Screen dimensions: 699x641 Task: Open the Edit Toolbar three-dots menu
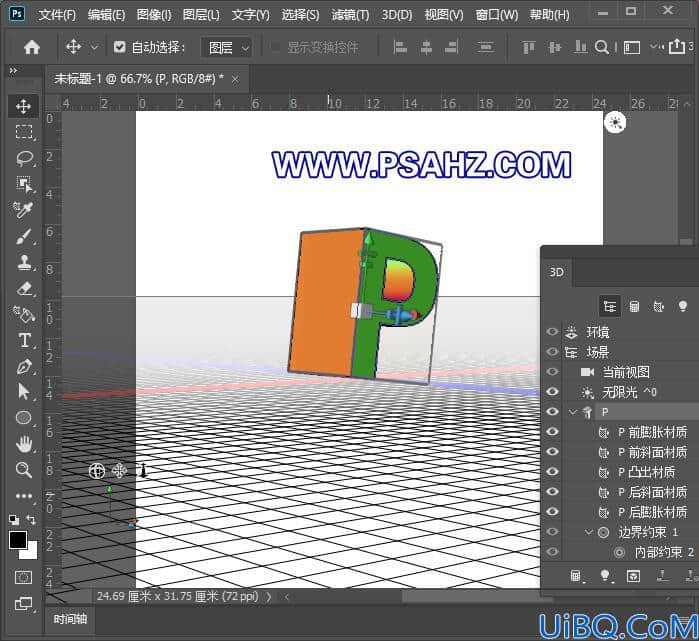(24, 496)
